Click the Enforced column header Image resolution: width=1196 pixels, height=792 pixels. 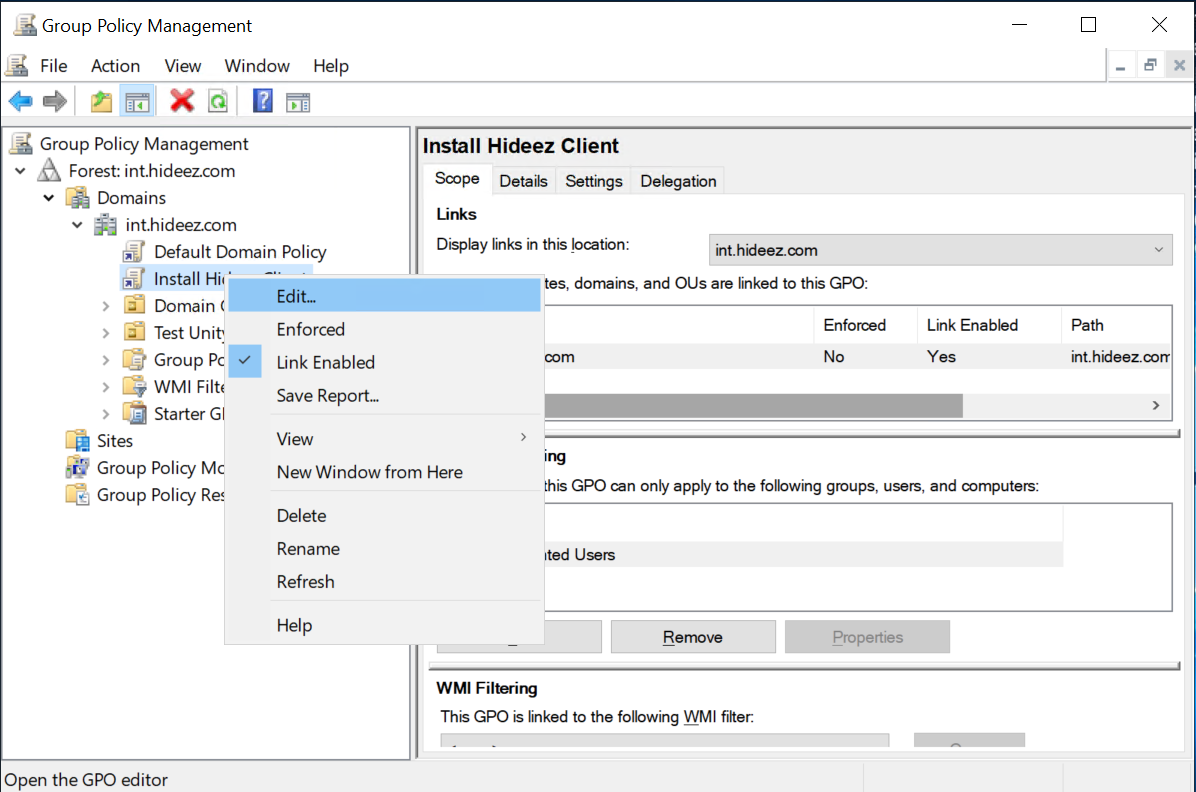866,325
